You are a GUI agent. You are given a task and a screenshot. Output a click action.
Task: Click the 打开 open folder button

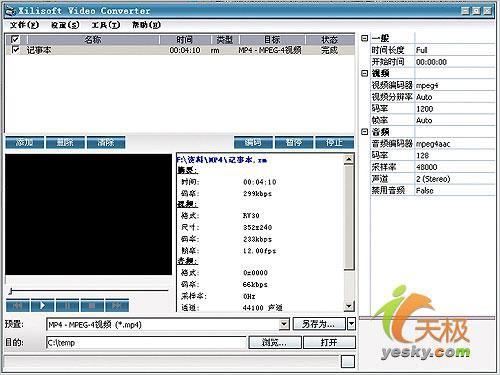click(329, 342)
